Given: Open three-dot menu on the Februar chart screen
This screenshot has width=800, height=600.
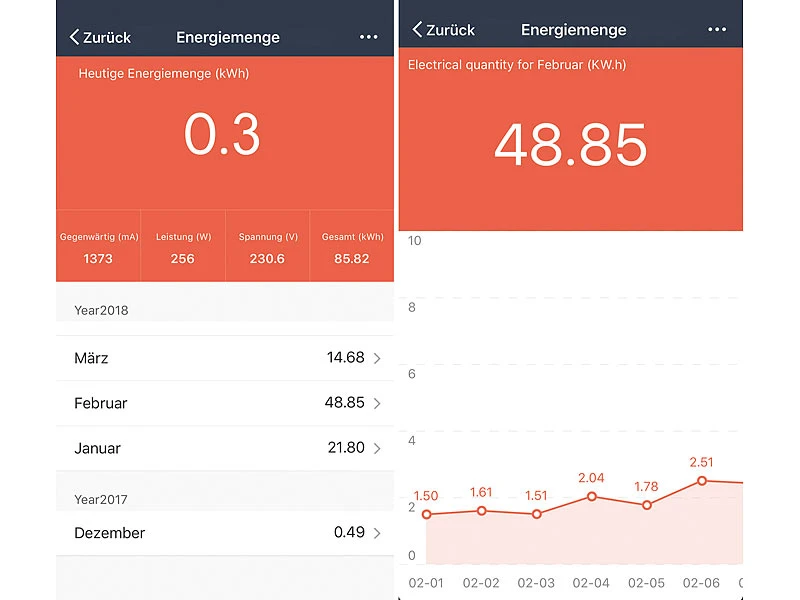Looking at the screenshot, I should point(717,30).
